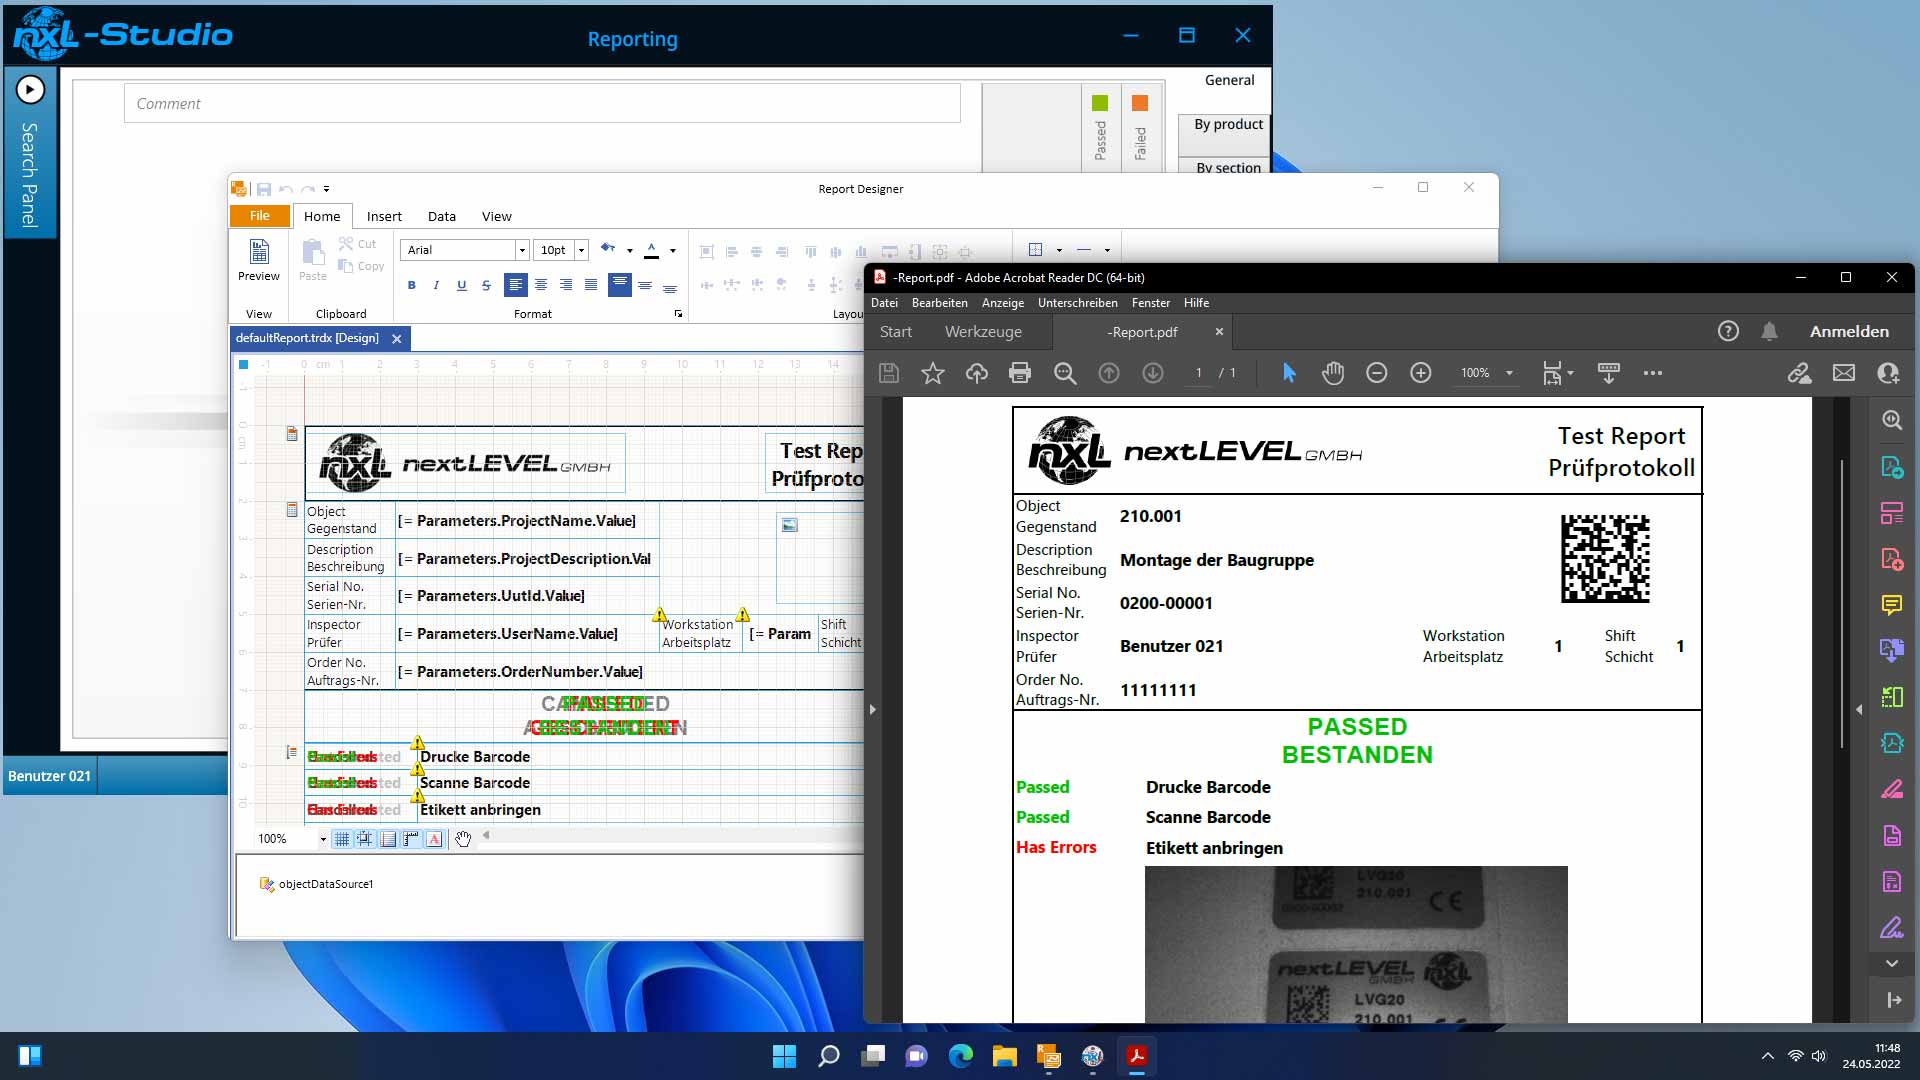Click the Acrobat notifications bell
This screenshot has width=1920, height=1080.
(1769, 331)
